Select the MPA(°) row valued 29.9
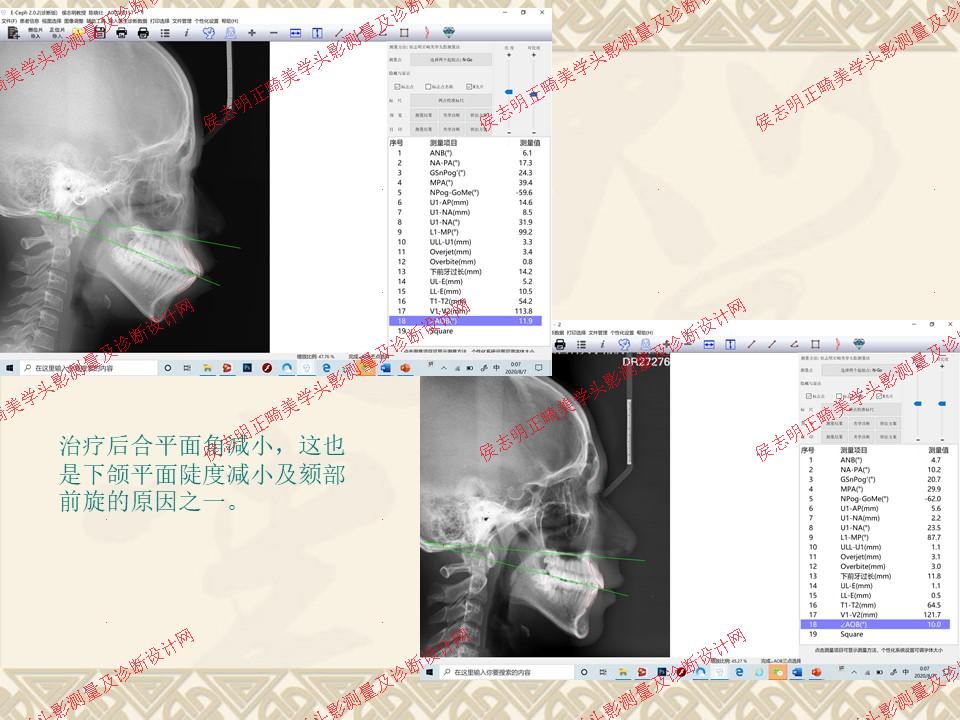Image resolution: width=960 pixels, height=720 pixels. (876, 489)
